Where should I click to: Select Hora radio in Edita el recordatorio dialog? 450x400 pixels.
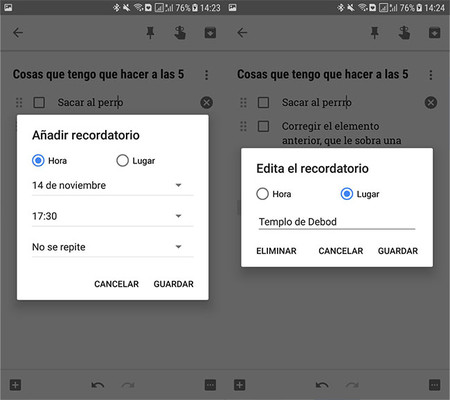(x=274, y=194)
